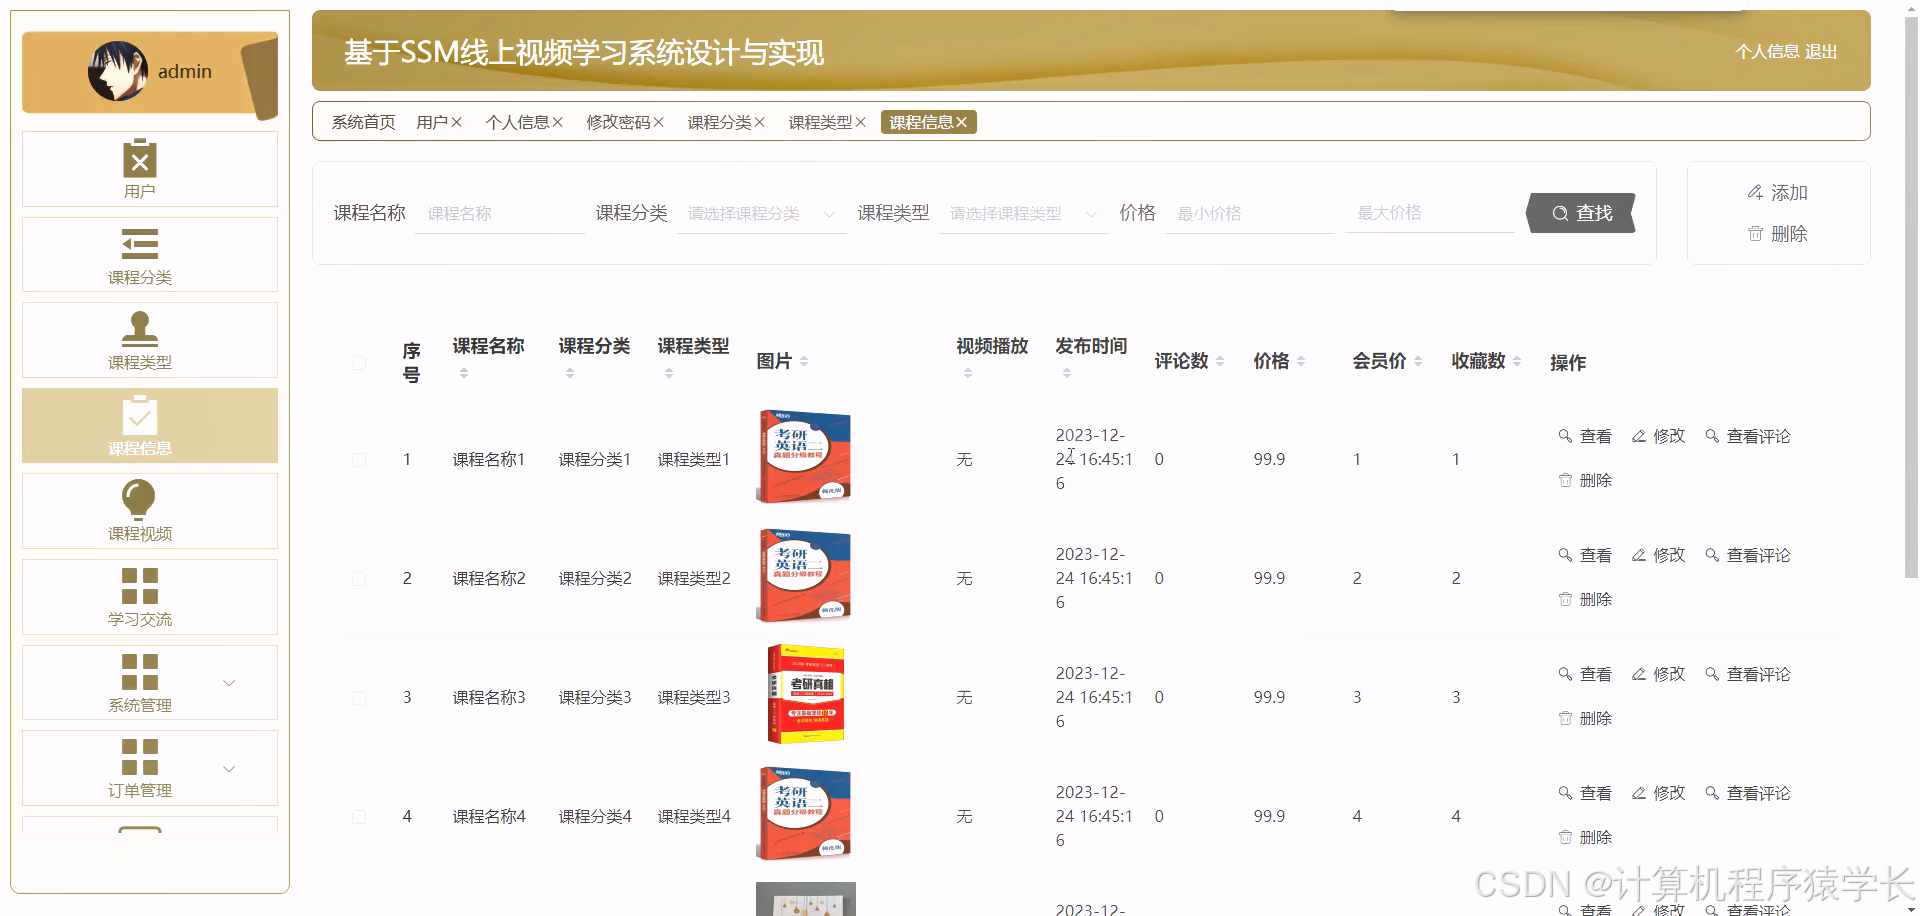The width and height of the screenshot is (1920, 916).
Task: Click 查看评论 for 课程名称4 row
Action: coord(1747,793)
